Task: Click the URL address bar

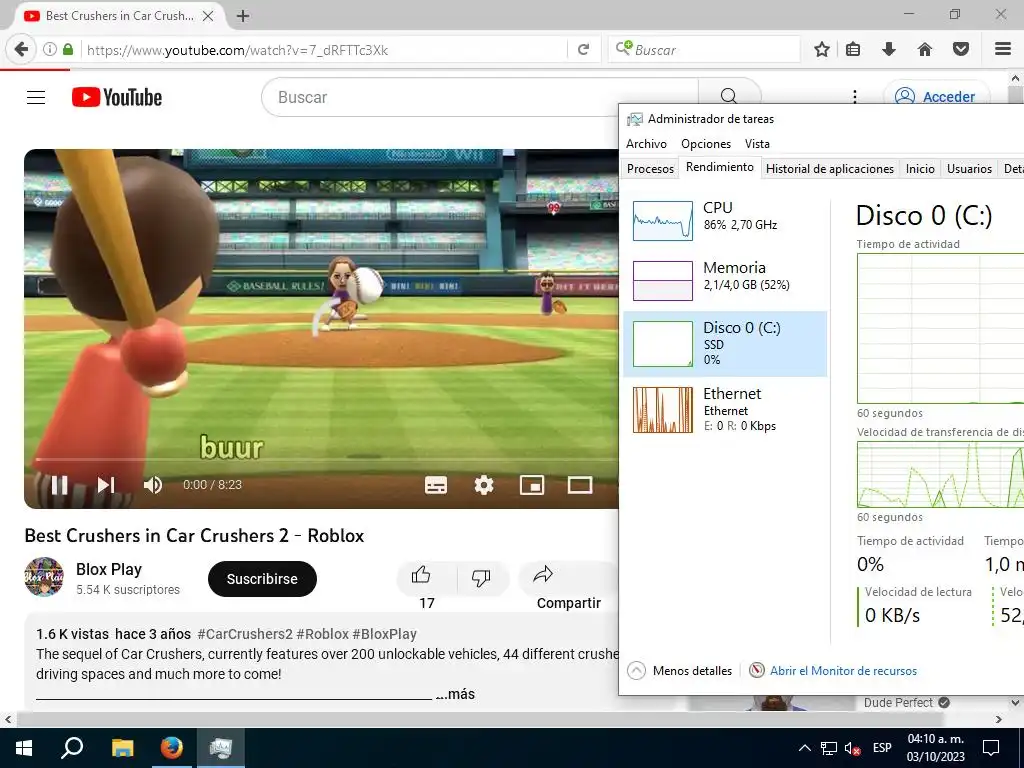Action: 323,50
